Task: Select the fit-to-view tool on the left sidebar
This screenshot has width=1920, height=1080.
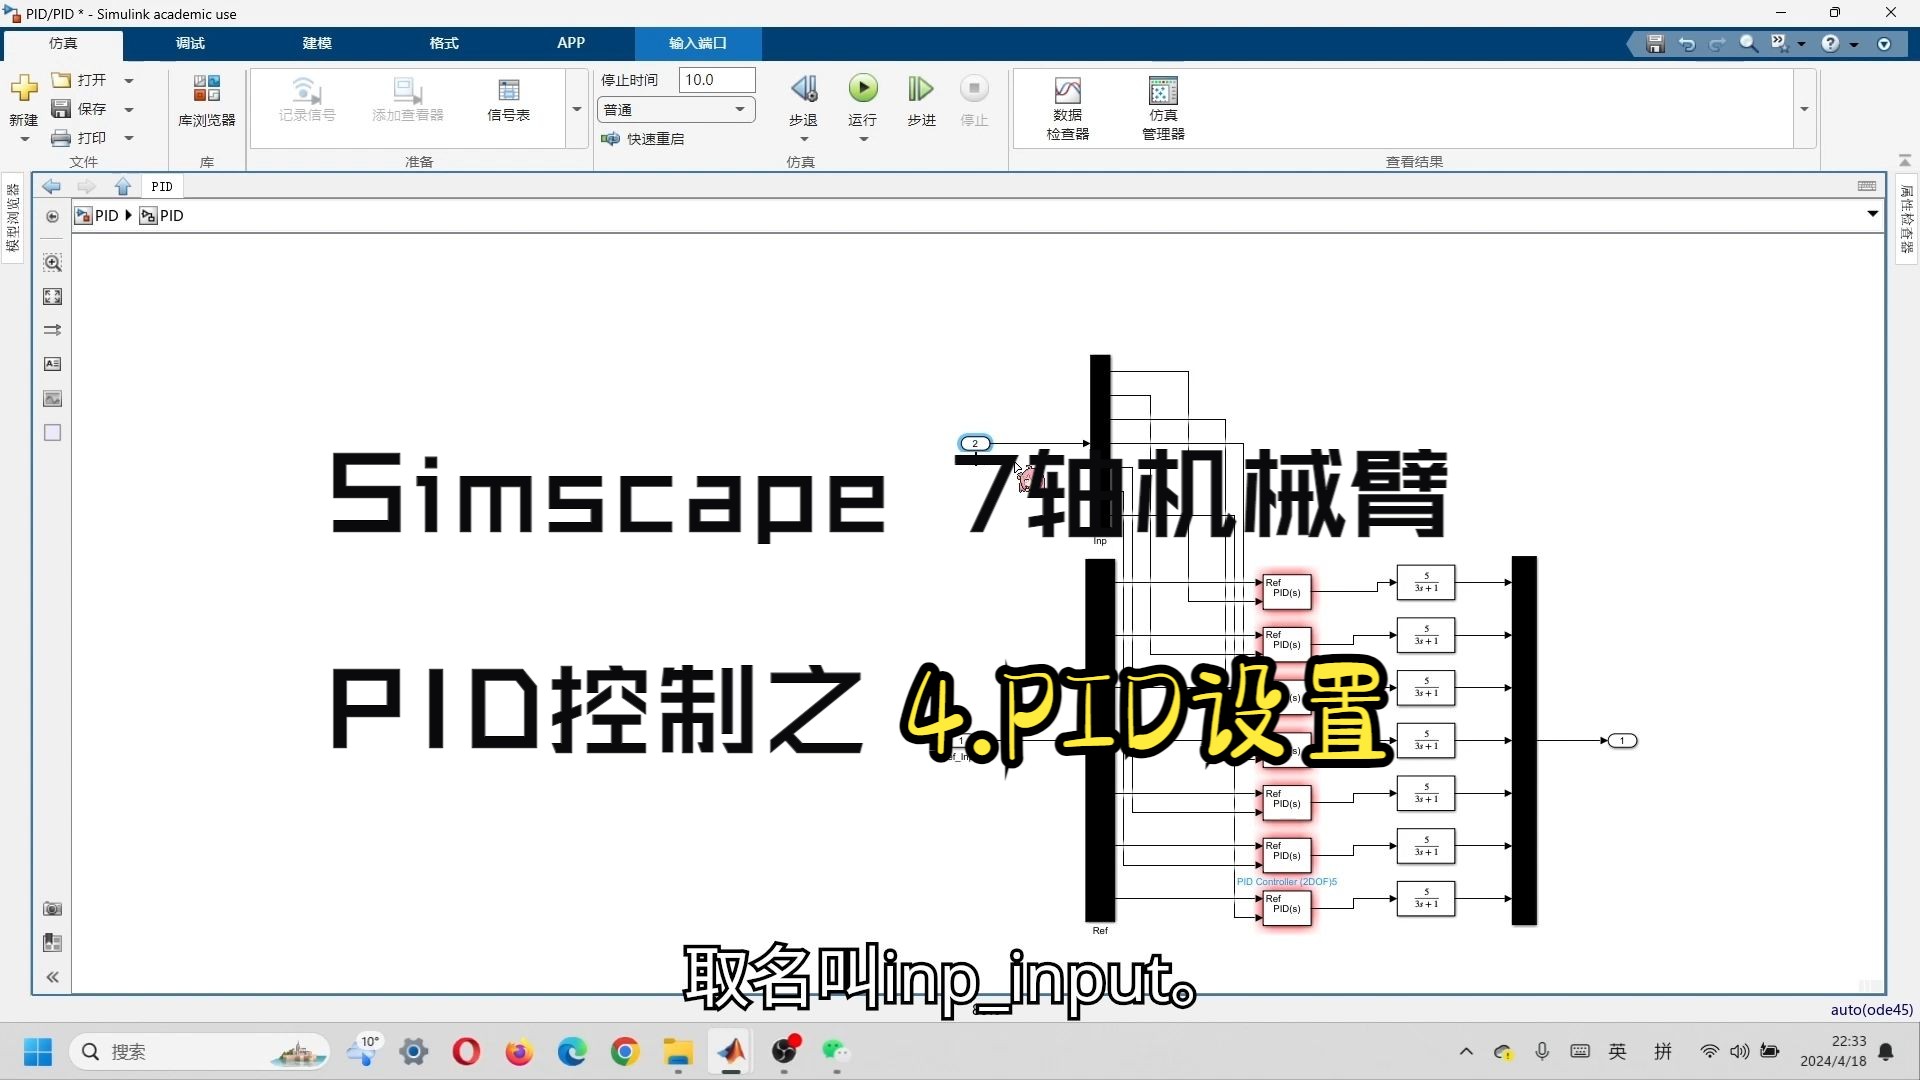Action: [52, 296]
